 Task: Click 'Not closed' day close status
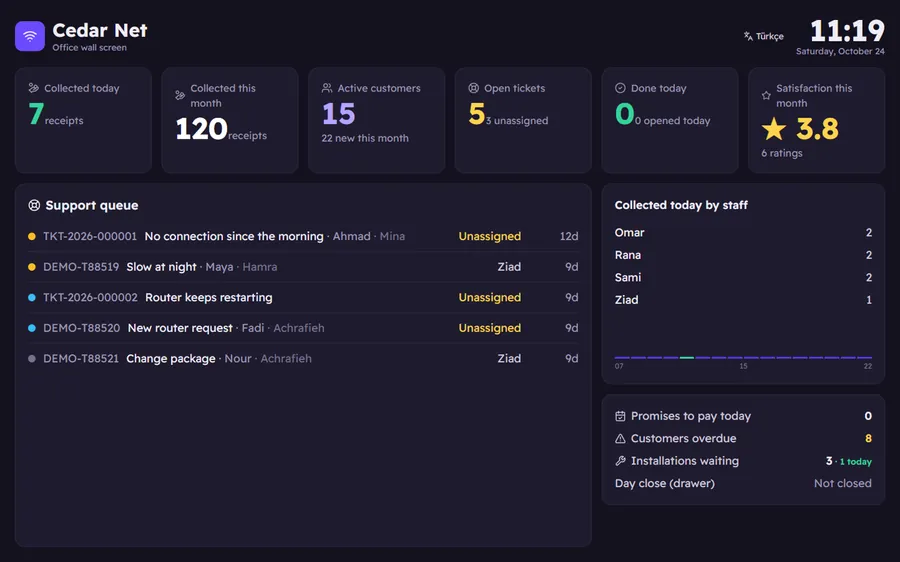click(843, 483)
